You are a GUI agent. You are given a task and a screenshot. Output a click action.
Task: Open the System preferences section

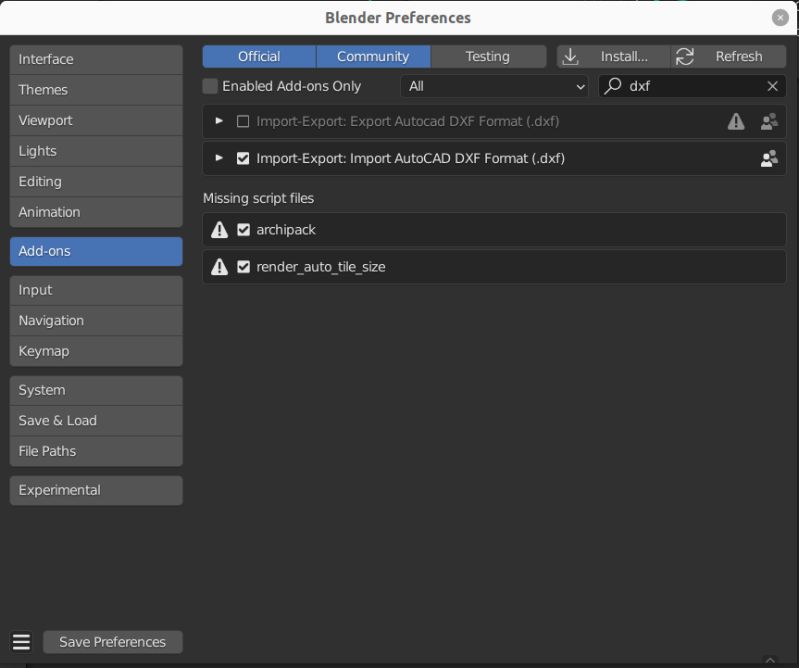point(96,390)
